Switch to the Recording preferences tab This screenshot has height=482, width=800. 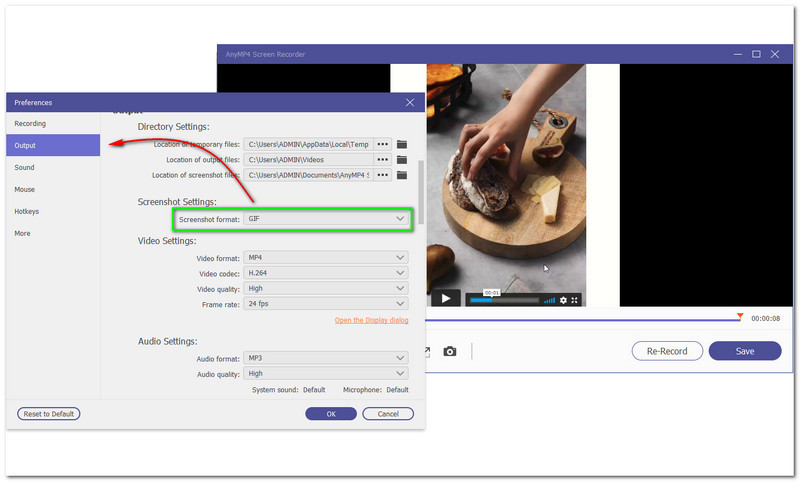coord(30,123)
